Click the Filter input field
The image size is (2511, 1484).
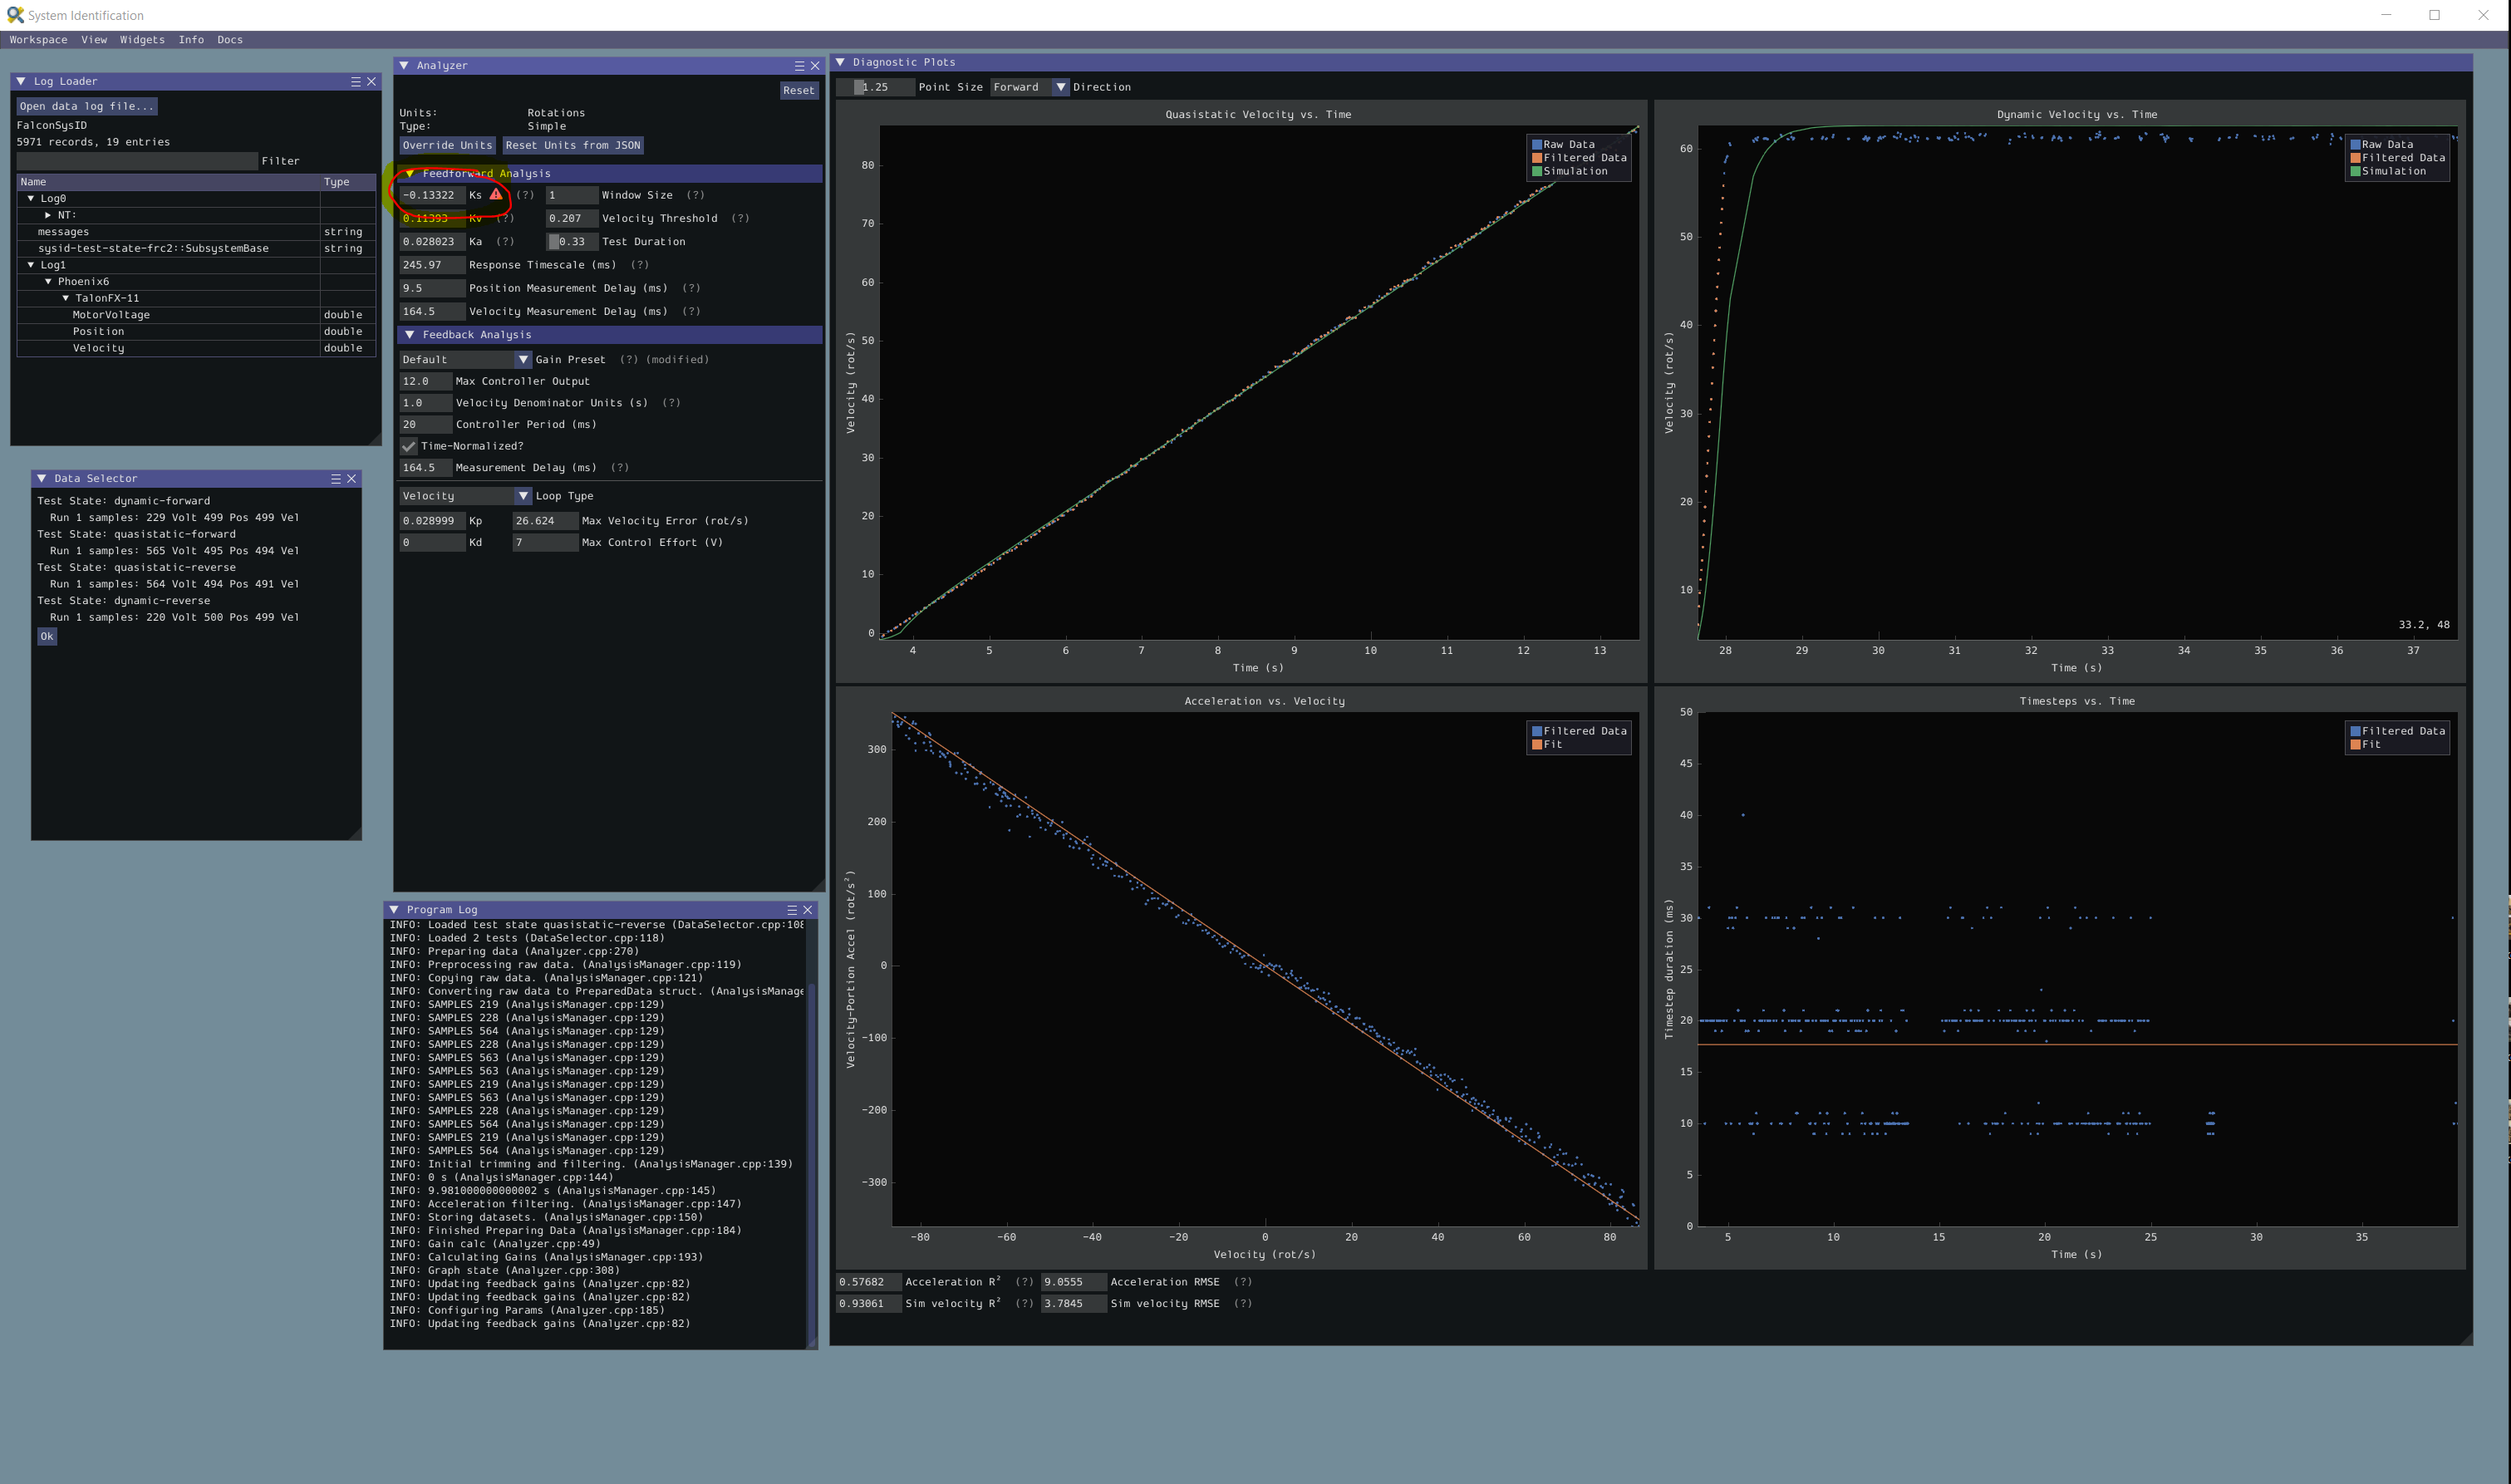(x=137, y=160)
